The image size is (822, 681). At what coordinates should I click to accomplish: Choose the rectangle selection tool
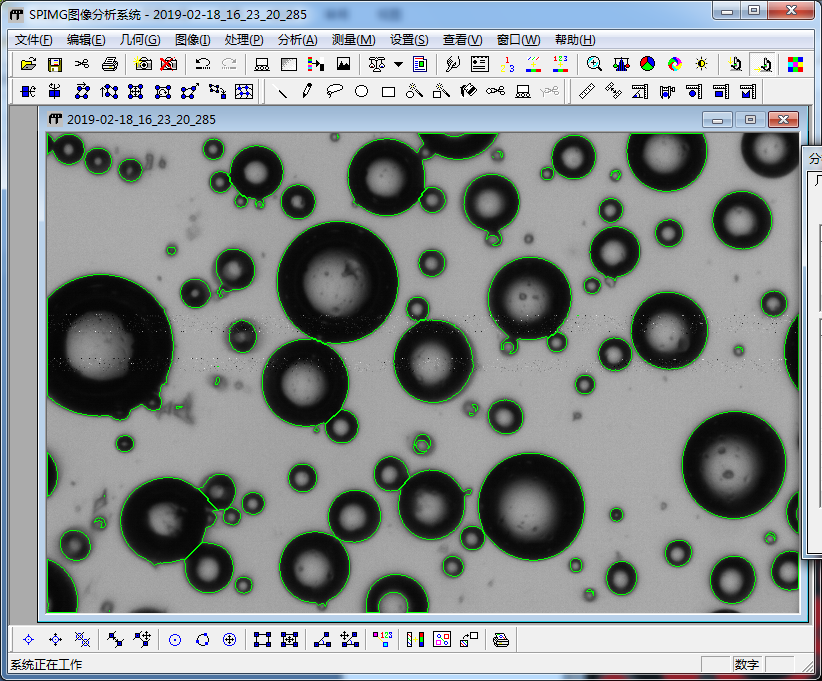[x=388, y=92]
